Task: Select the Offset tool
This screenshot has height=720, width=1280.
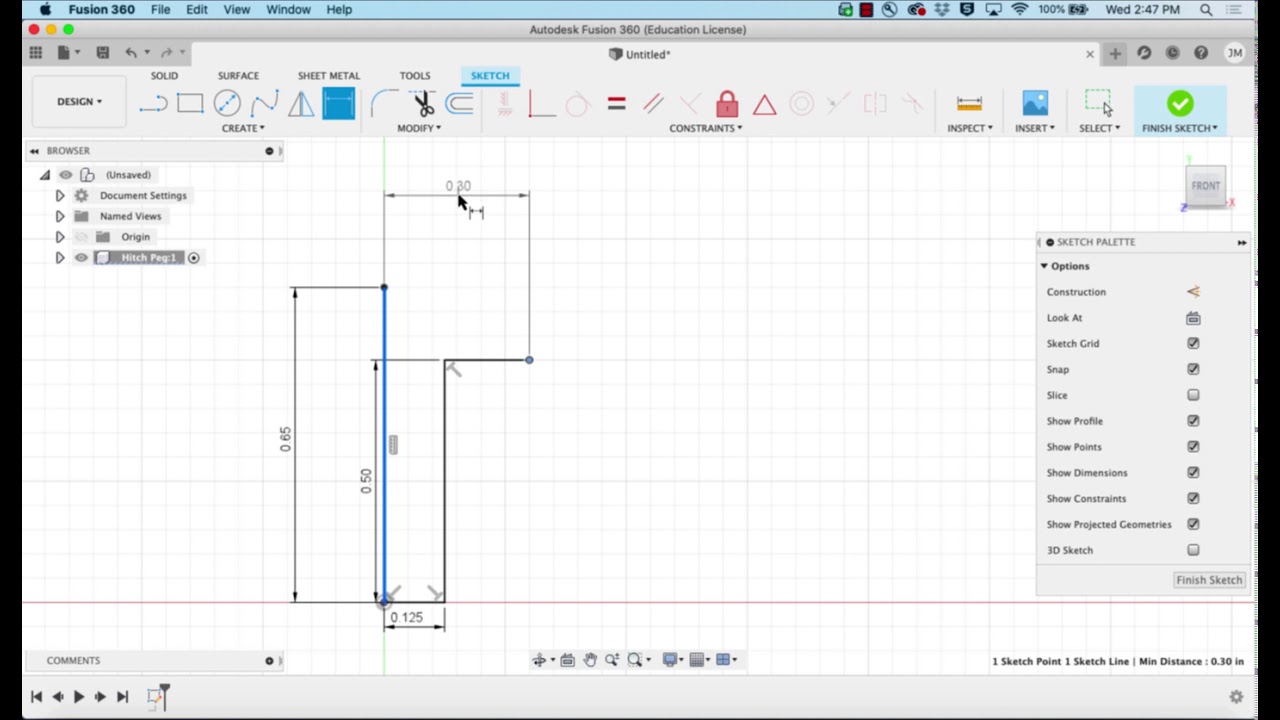Action: 460,103
